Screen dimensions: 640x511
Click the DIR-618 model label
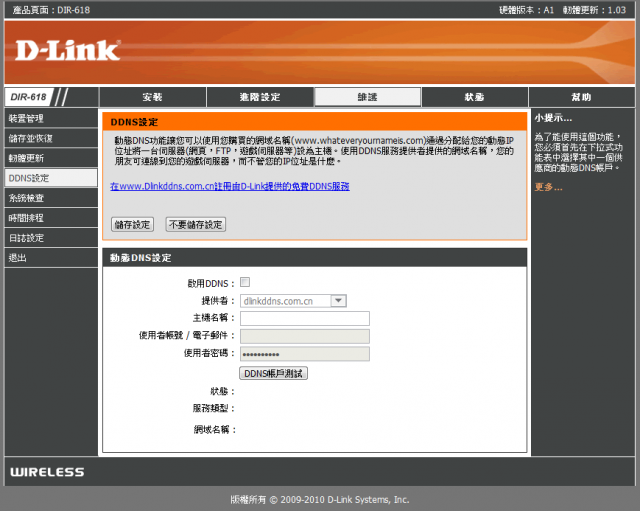(29, 97)
